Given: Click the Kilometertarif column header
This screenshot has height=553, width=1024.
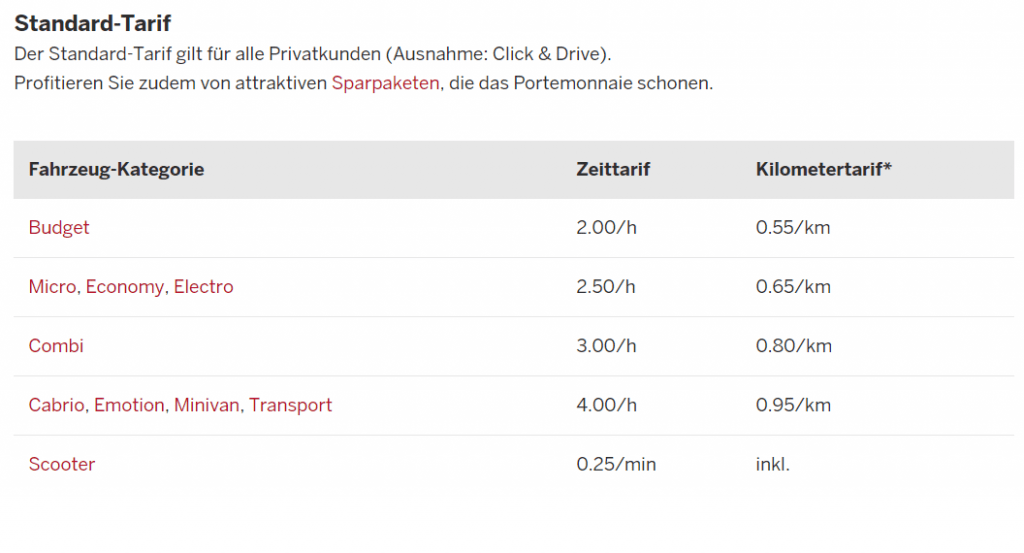Looking at the screenshot, I should click(x=823, y=169).
